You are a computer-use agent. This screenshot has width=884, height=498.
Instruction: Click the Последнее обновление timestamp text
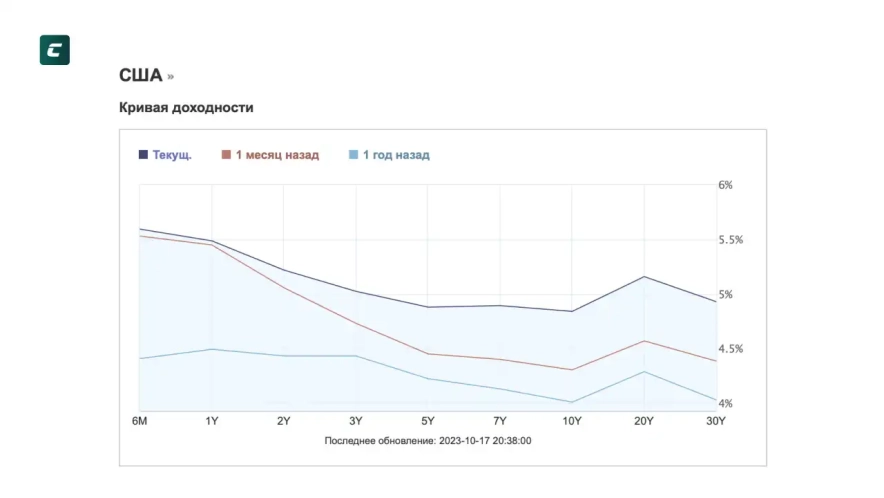(427, 440)
